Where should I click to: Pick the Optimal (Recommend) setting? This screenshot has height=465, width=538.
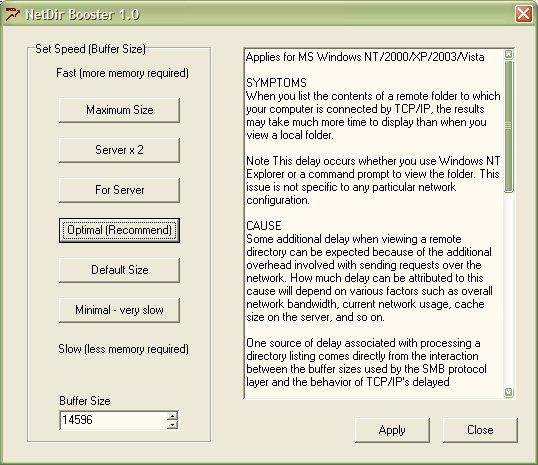[x=119, y=230]
